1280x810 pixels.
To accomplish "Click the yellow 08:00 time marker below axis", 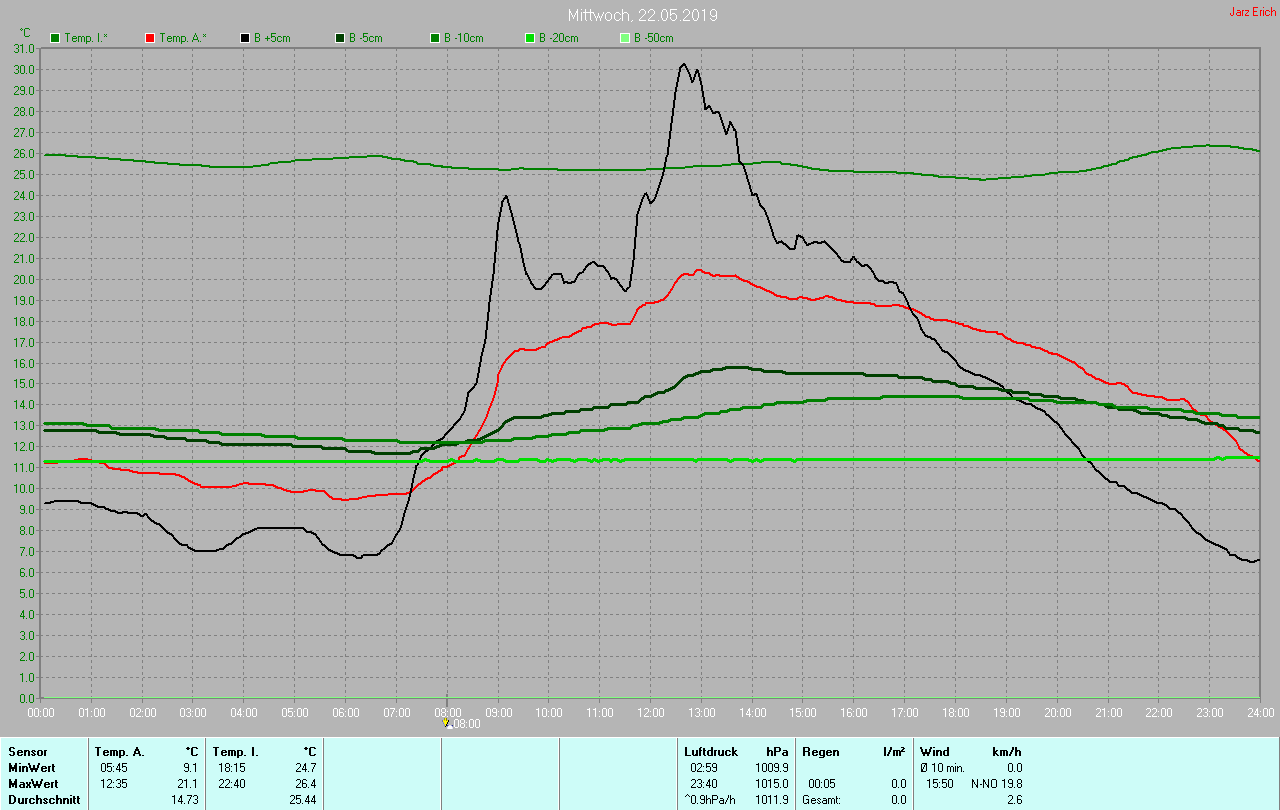I will tap(447, 722).
